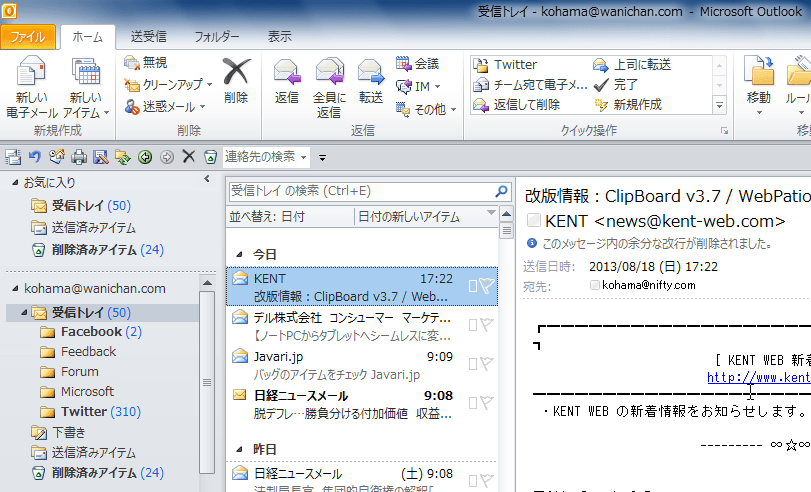Click the 受信トレイの検索 search field

pos(361,191)
